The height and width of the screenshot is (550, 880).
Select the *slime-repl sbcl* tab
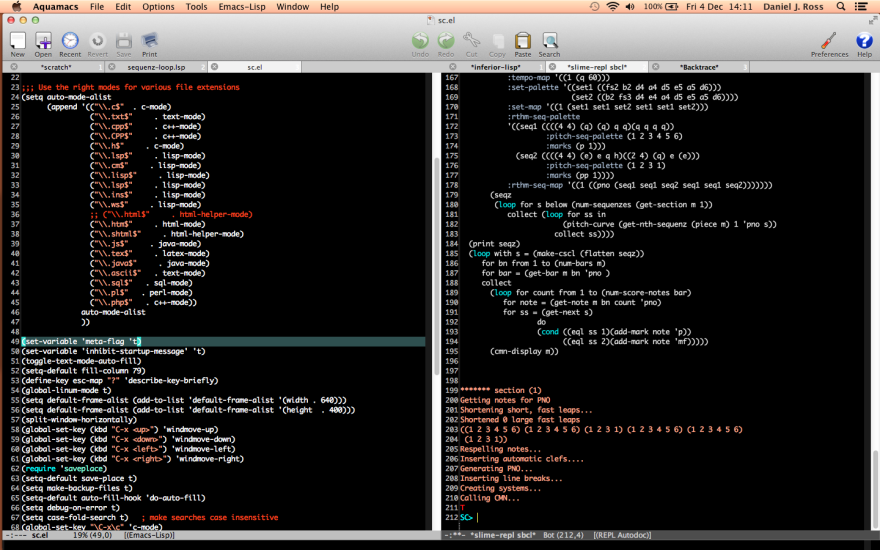point(597,67)
